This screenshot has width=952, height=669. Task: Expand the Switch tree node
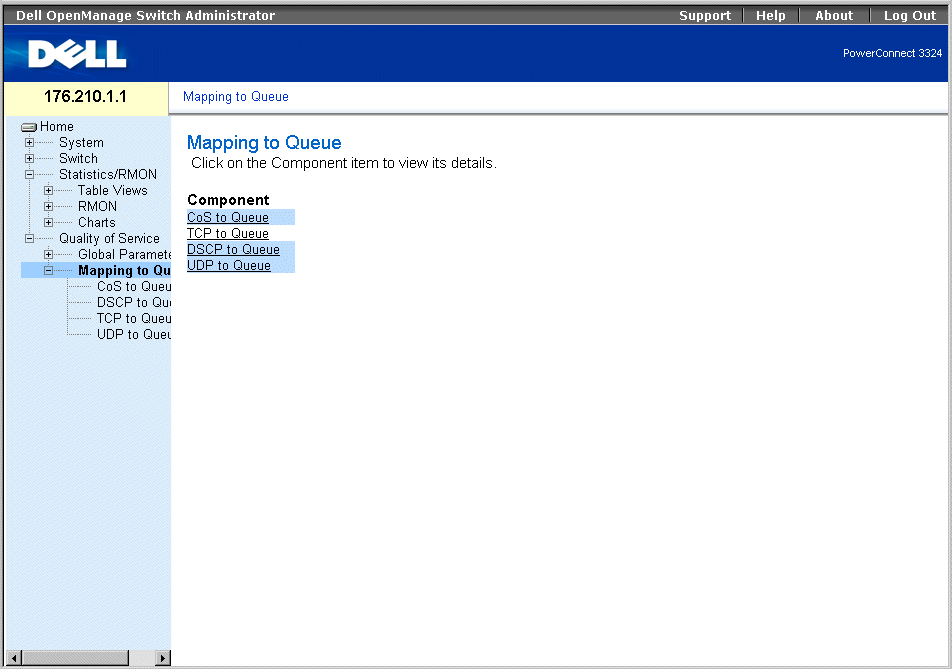click(x=29, y=158)
